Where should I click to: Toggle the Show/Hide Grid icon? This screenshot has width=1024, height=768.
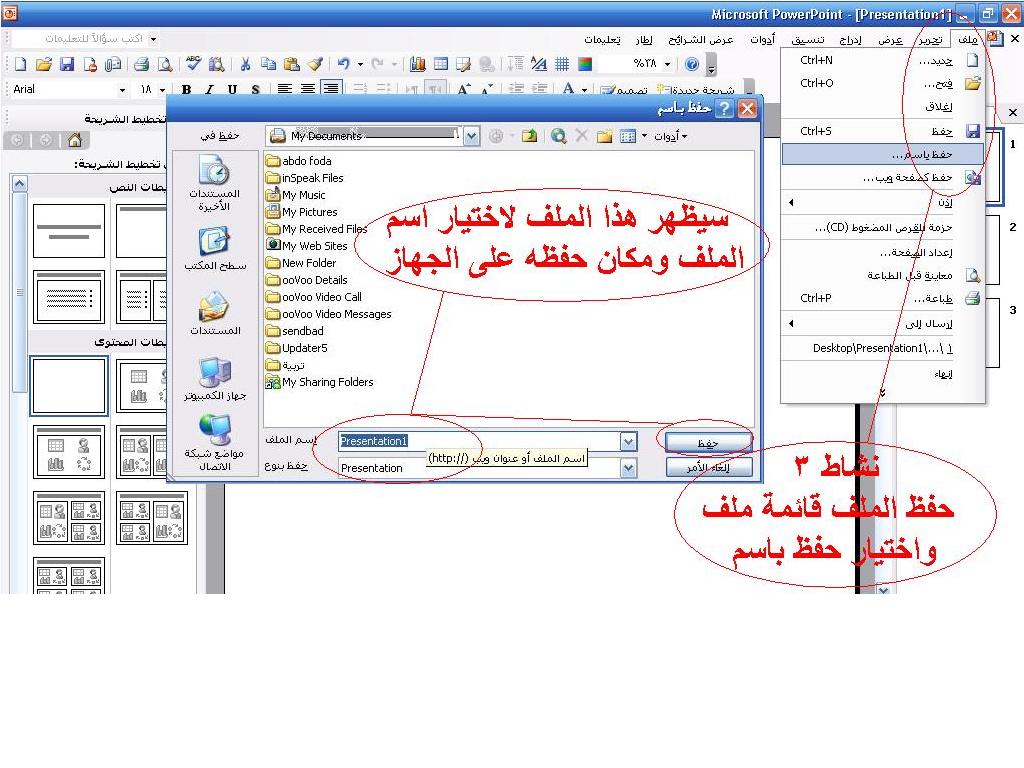(562, 64)
